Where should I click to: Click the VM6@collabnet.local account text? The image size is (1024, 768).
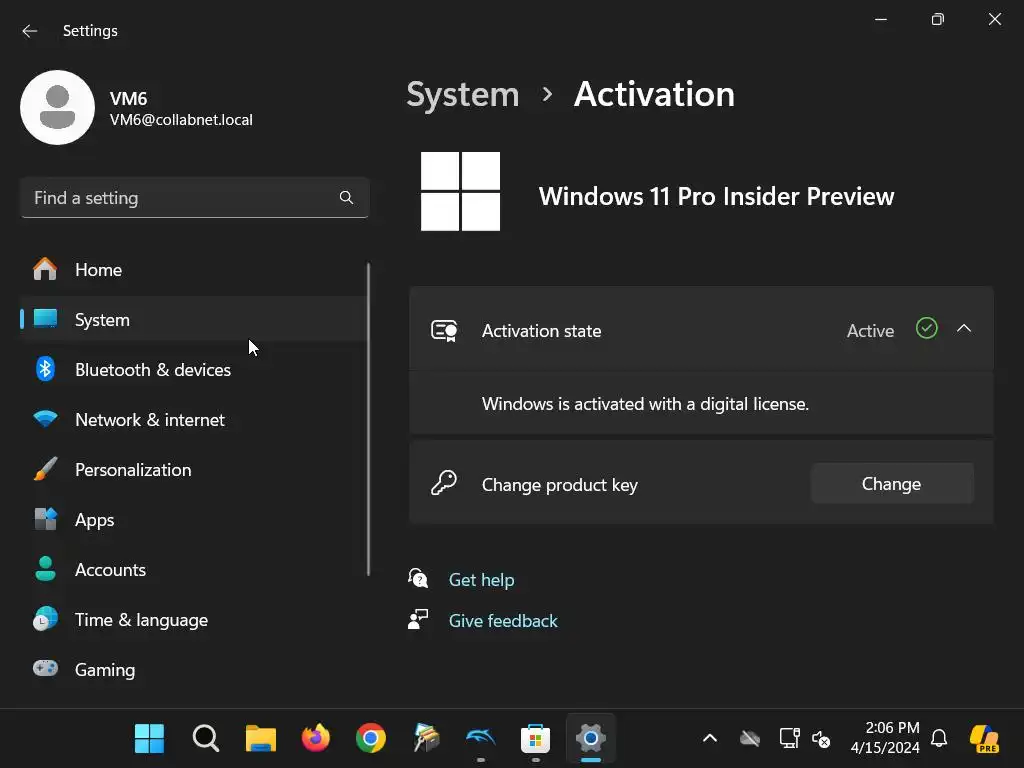181,120
